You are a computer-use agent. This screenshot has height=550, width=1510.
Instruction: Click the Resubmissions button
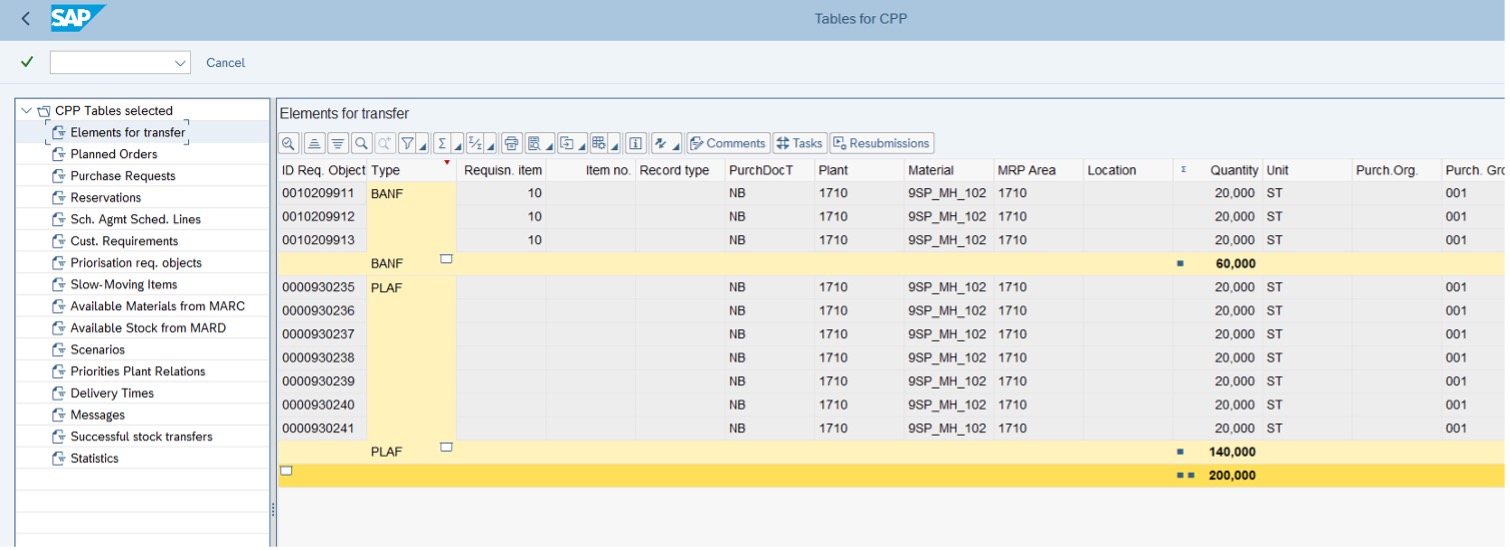pos(881,143)
